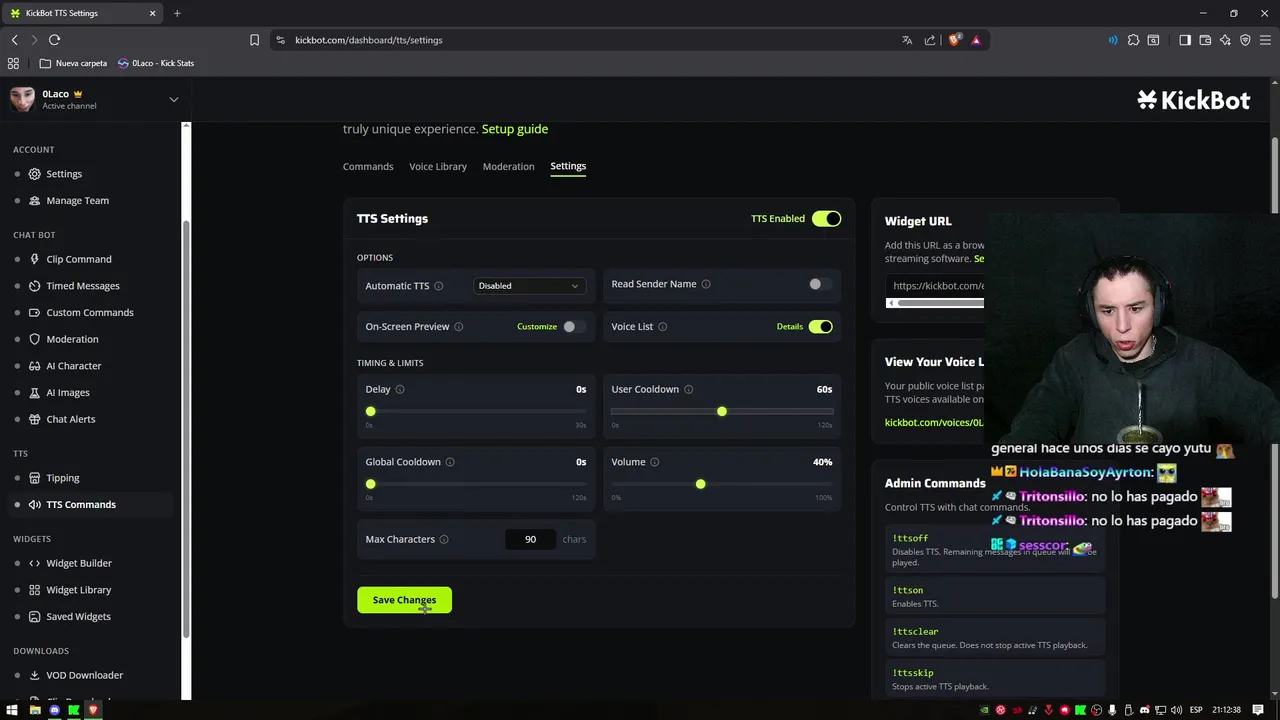
Task: Show info tooltip for On-Screen Preview
Action: (459, 327)
